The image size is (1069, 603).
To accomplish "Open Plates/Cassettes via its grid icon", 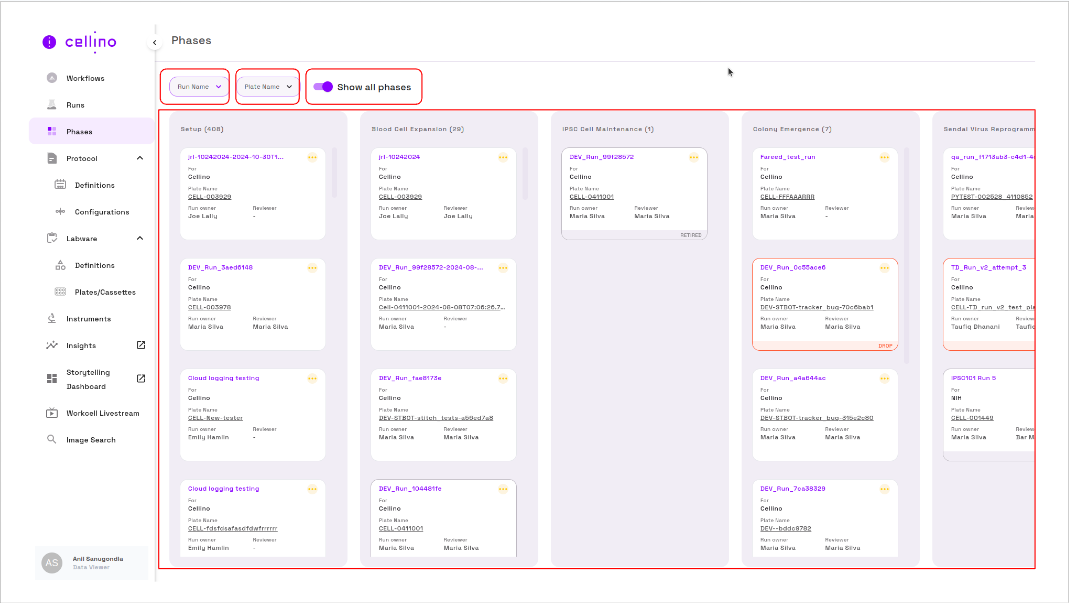I will 62,291.
